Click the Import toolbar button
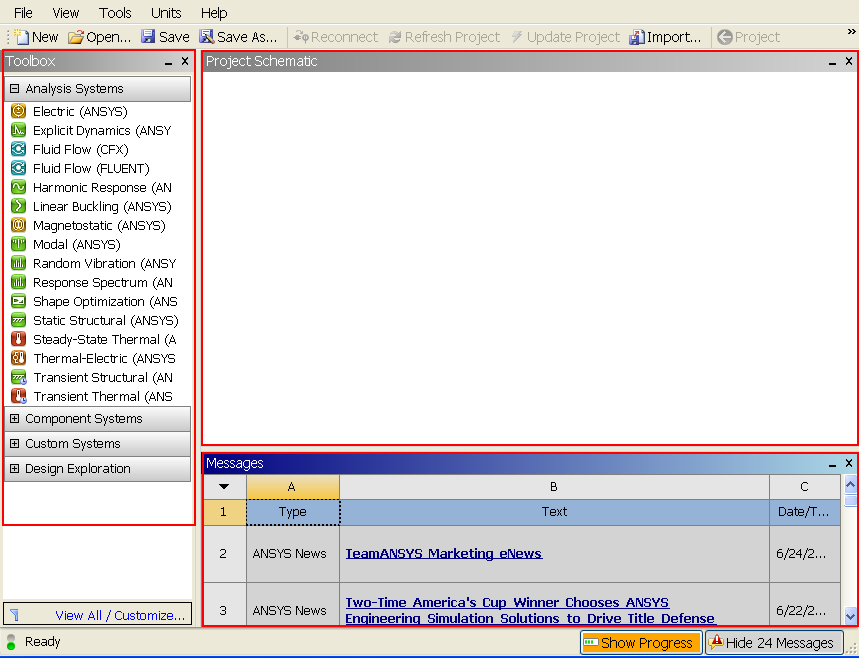This screenshot has width=859, height=658. pos(665,37)
